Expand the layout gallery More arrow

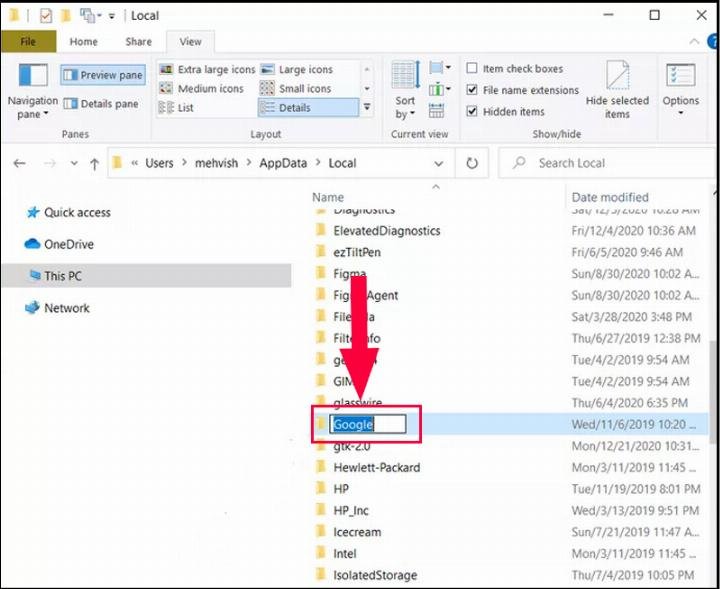[367, 107]
